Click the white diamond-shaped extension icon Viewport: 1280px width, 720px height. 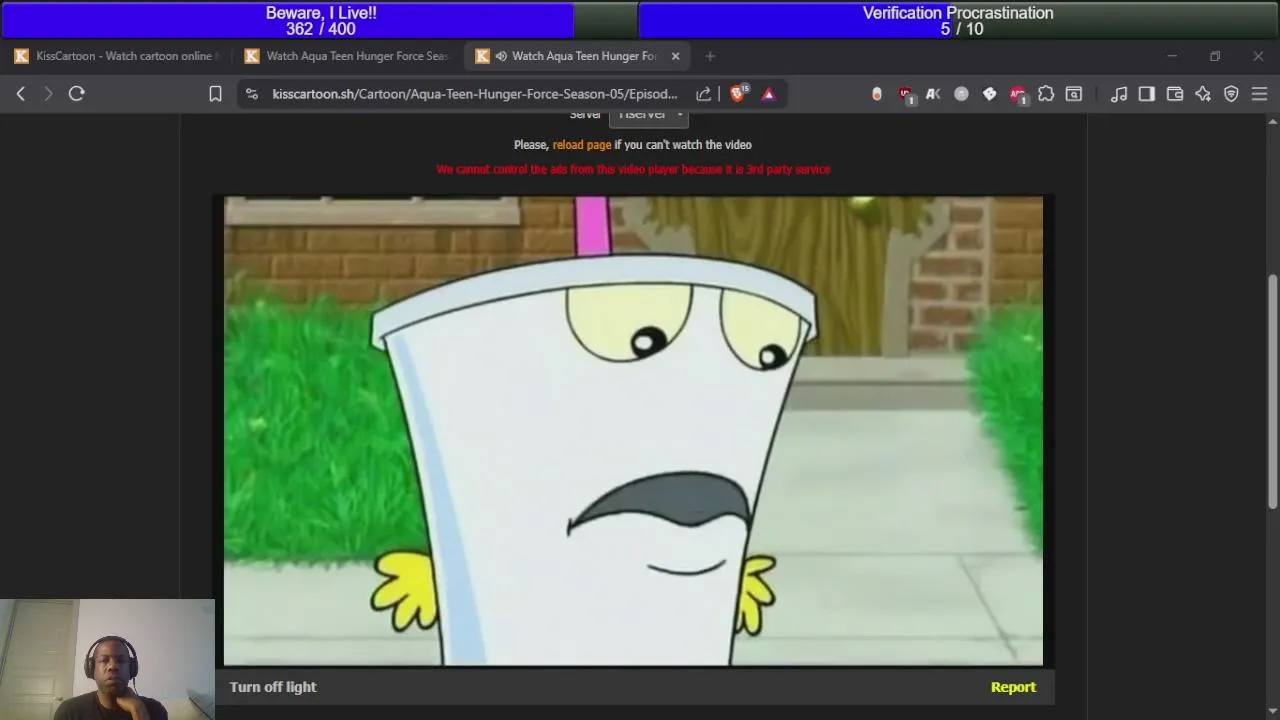coord(989,94)
